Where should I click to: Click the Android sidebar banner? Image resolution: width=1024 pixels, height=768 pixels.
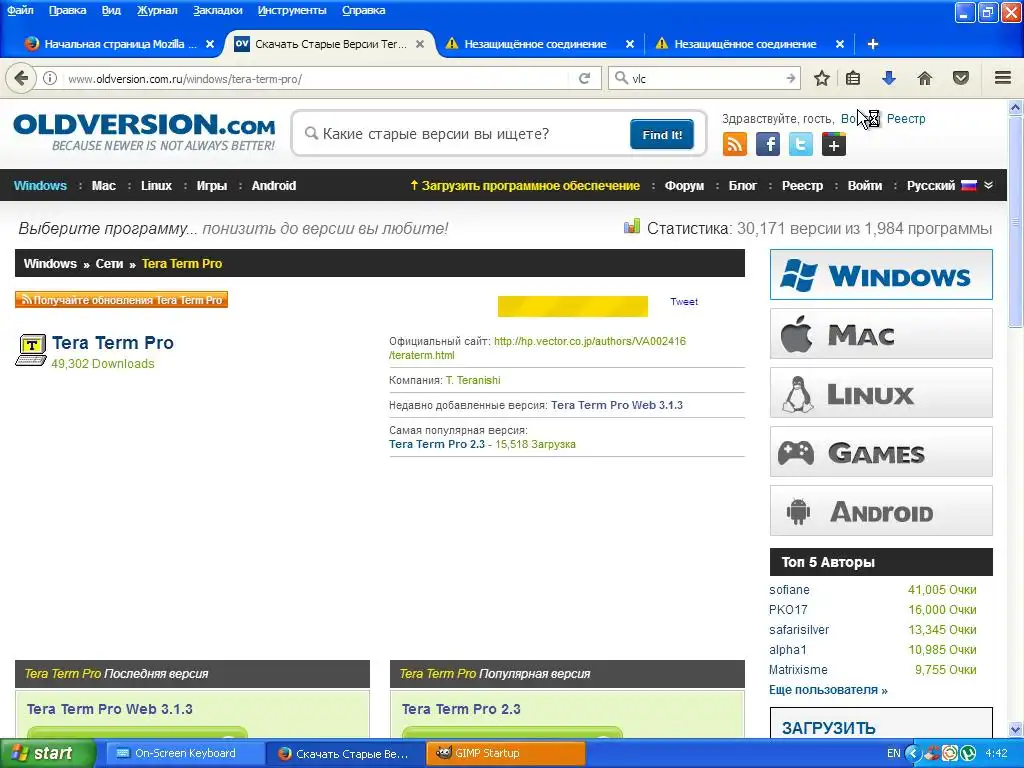click(881, 511)
